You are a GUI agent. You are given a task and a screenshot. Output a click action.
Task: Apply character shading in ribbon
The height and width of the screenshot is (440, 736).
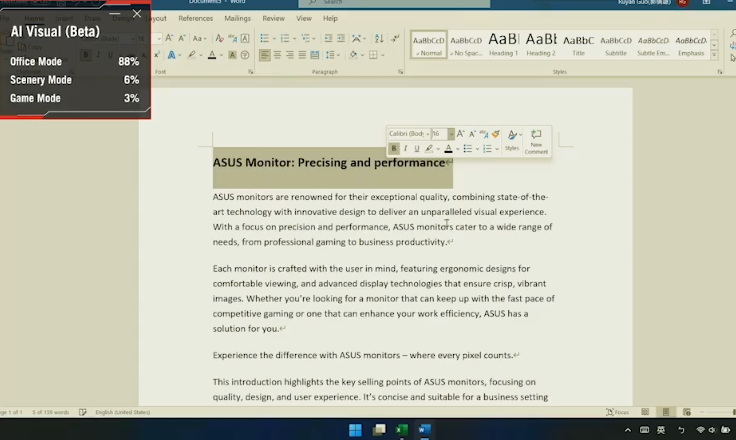tap(232, 55)
